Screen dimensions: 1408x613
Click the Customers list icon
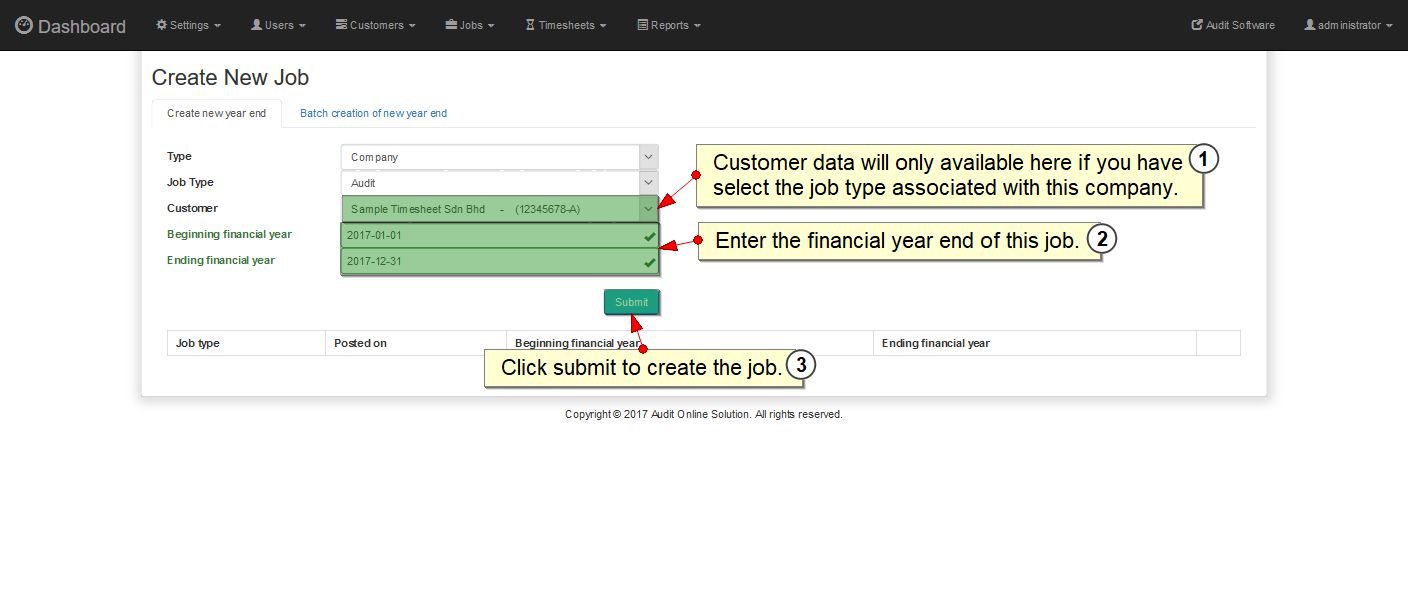point(341,25)
